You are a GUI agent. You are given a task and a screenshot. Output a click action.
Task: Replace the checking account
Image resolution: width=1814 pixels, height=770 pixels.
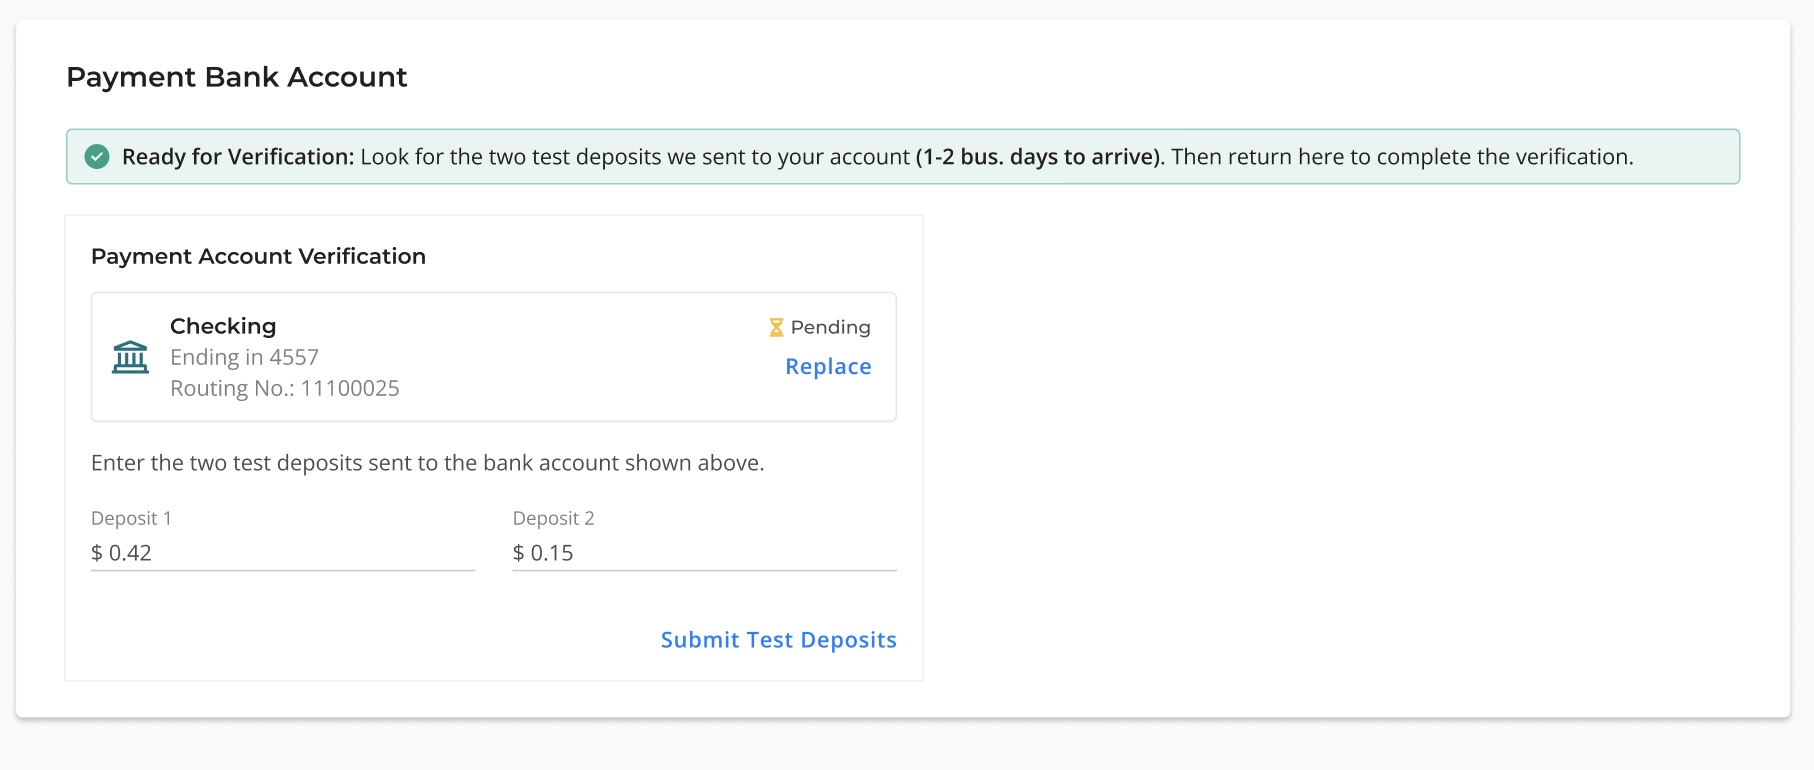828,366
